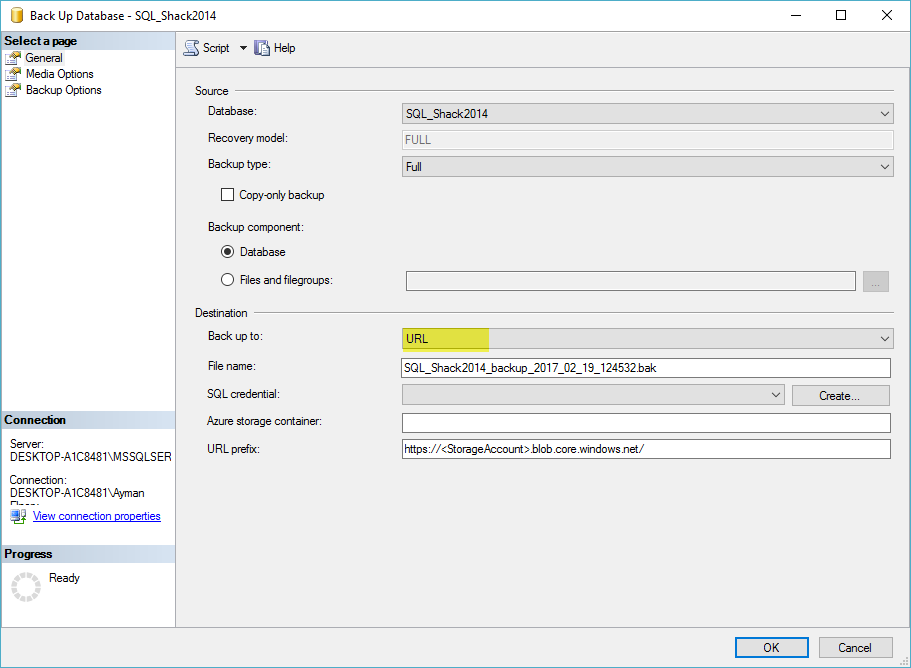Open the Database dropdown showing SQL_Shack2014
Viewport: 911px width, 668px height.
pyautogui.click(x=647, y=113)
